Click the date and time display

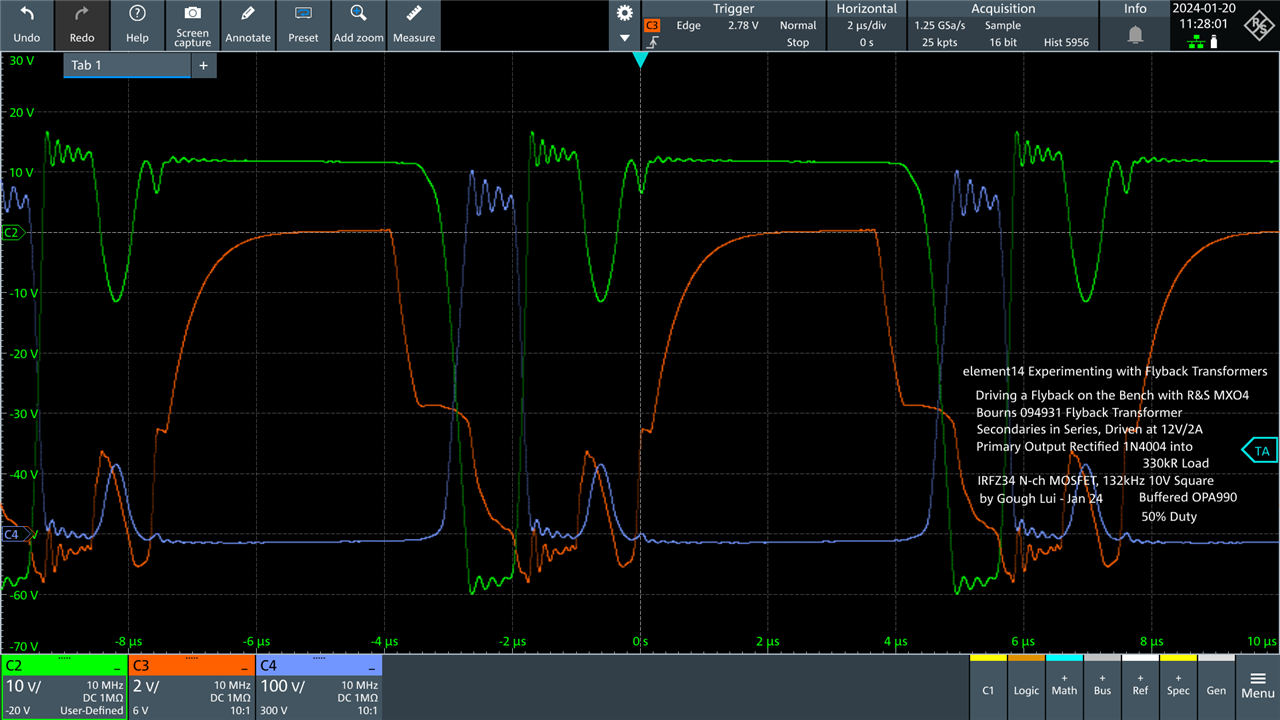(x=1202, y=15)
